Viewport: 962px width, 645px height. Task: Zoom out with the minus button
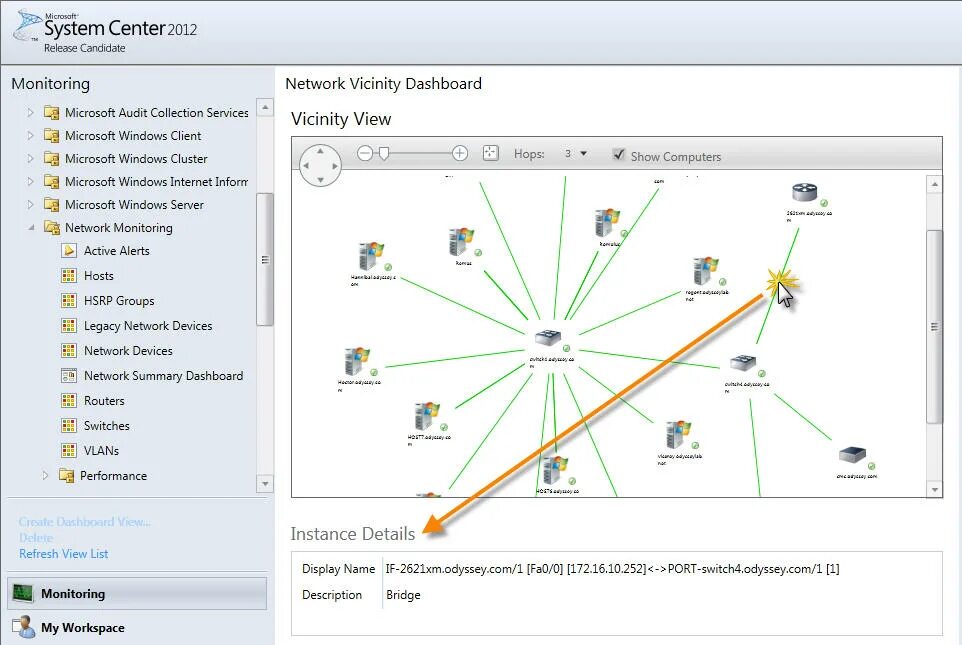pos(364,153)
